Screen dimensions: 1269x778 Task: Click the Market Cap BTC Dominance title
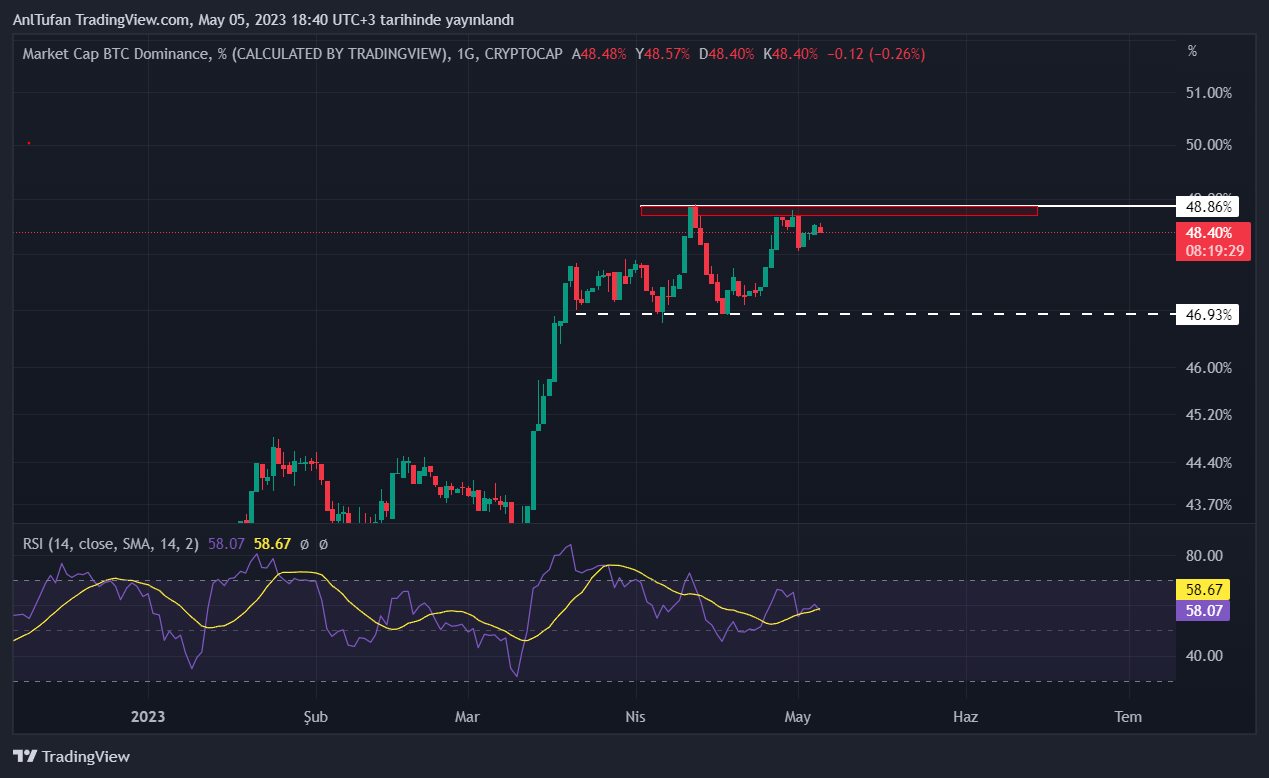point(236,54)
